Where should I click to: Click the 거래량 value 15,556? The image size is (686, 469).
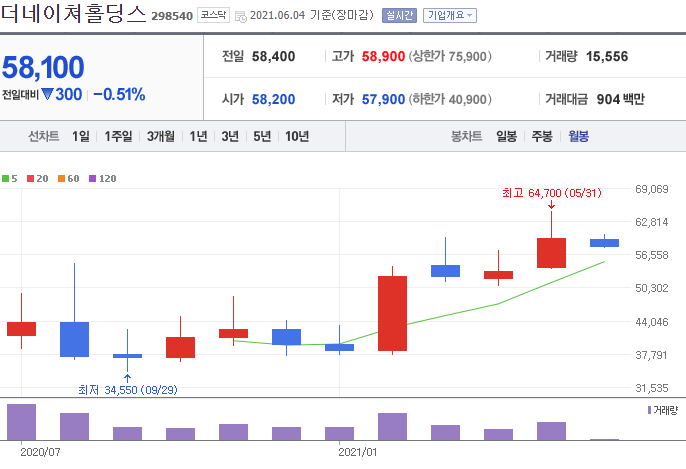[607, 56]
